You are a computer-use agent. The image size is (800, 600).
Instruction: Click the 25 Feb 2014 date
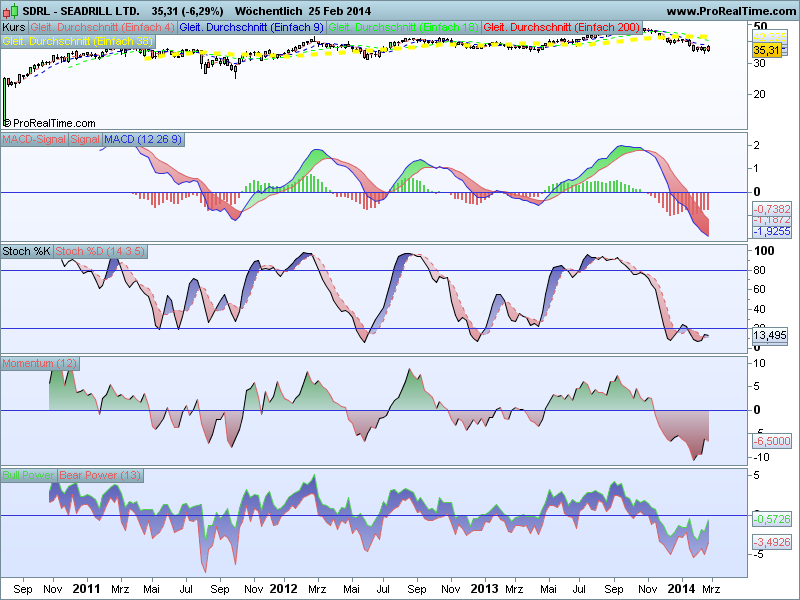[340, 11]
